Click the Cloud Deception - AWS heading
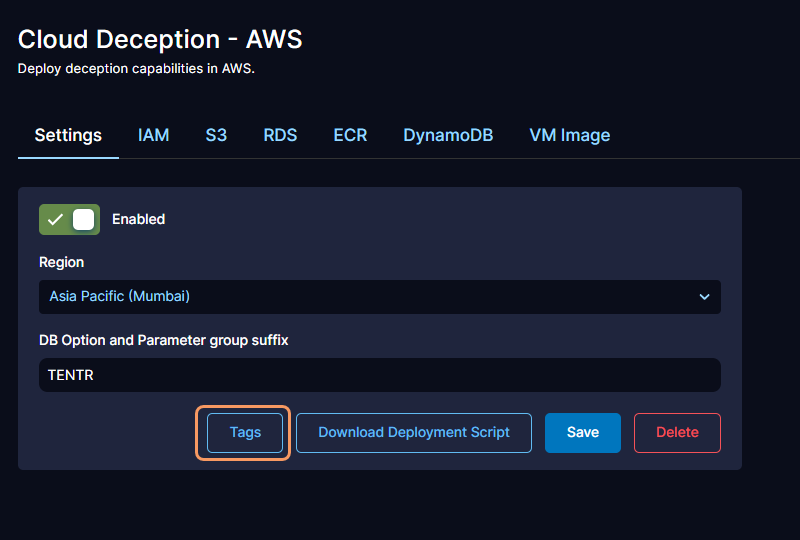 (x=160, y=40)
